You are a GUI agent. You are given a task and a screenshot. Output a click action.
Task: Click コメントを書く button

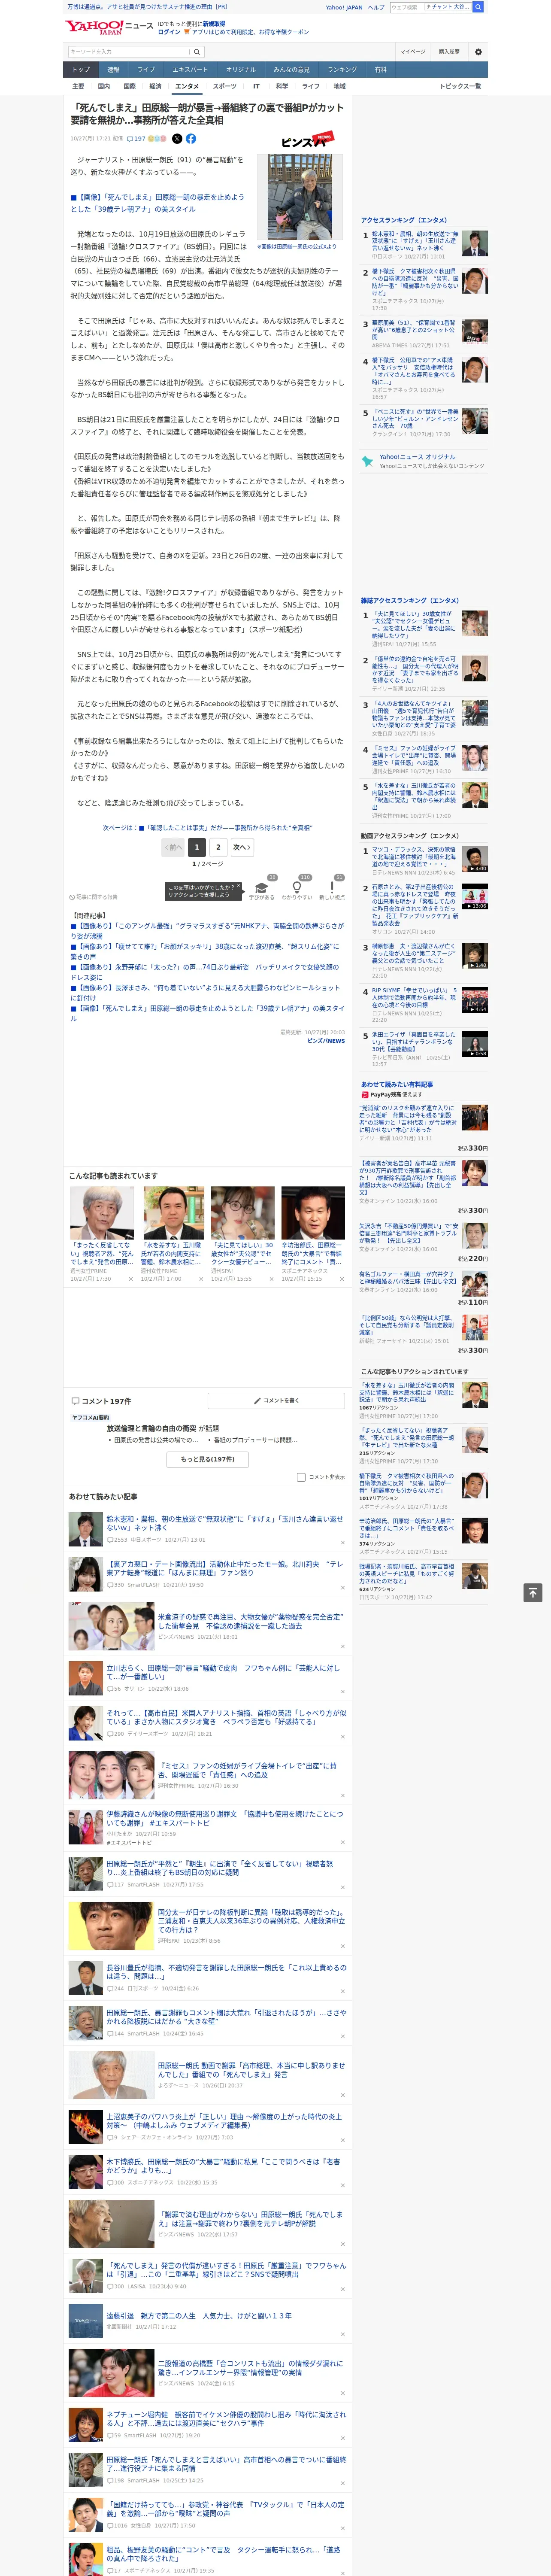pyautogui.click(x=276, y=1401)
